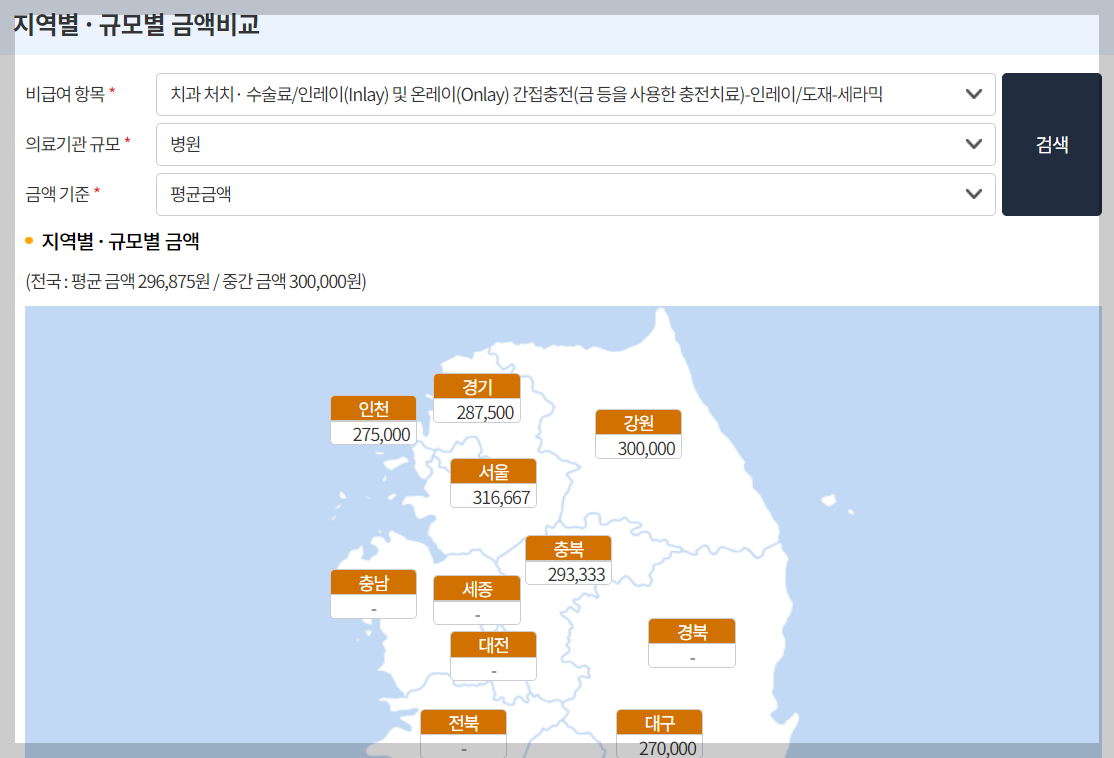
Task: Select the 인천 region marker
Action: point(373,420)
